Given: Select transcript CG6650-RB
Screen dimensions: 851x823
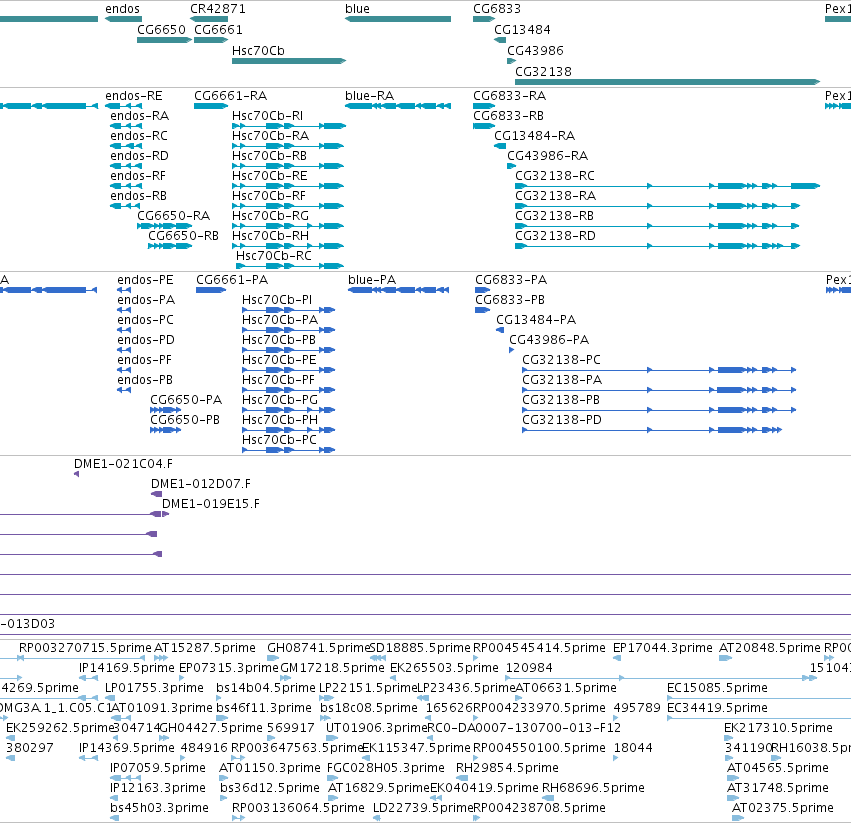Looking at the screenshot, I should pyautogui.click(x=183, y=236).
